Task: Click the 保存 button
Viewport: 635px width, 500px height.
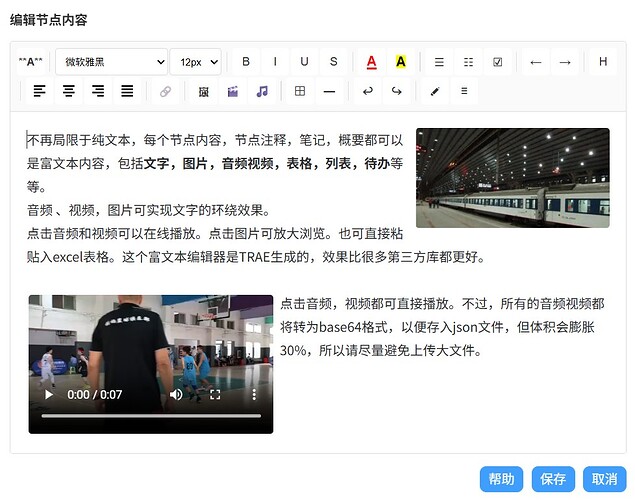Action: [x=553, y=479]
